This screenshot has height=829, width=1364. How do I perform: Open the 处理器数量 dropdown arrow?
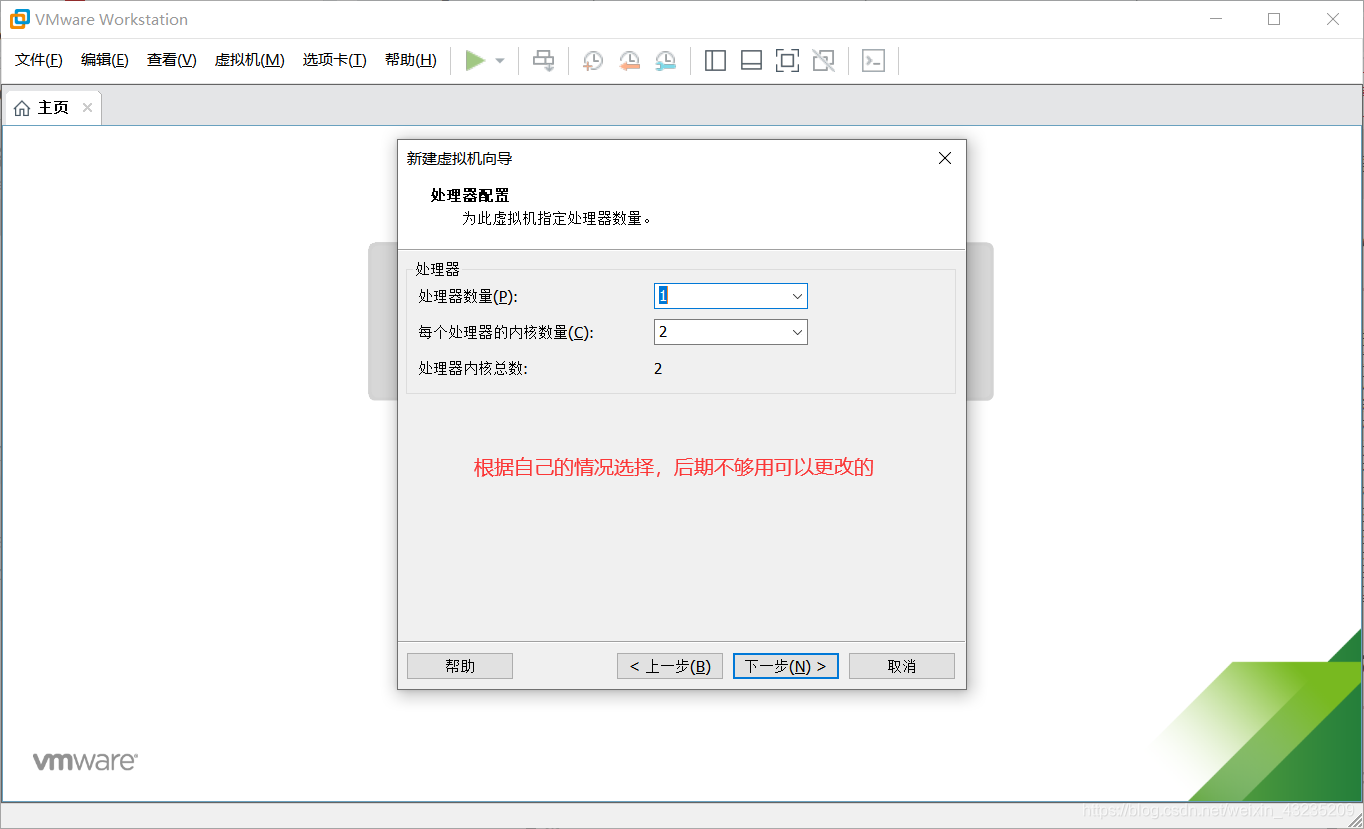pyautogui.click(x=797, y=296)
